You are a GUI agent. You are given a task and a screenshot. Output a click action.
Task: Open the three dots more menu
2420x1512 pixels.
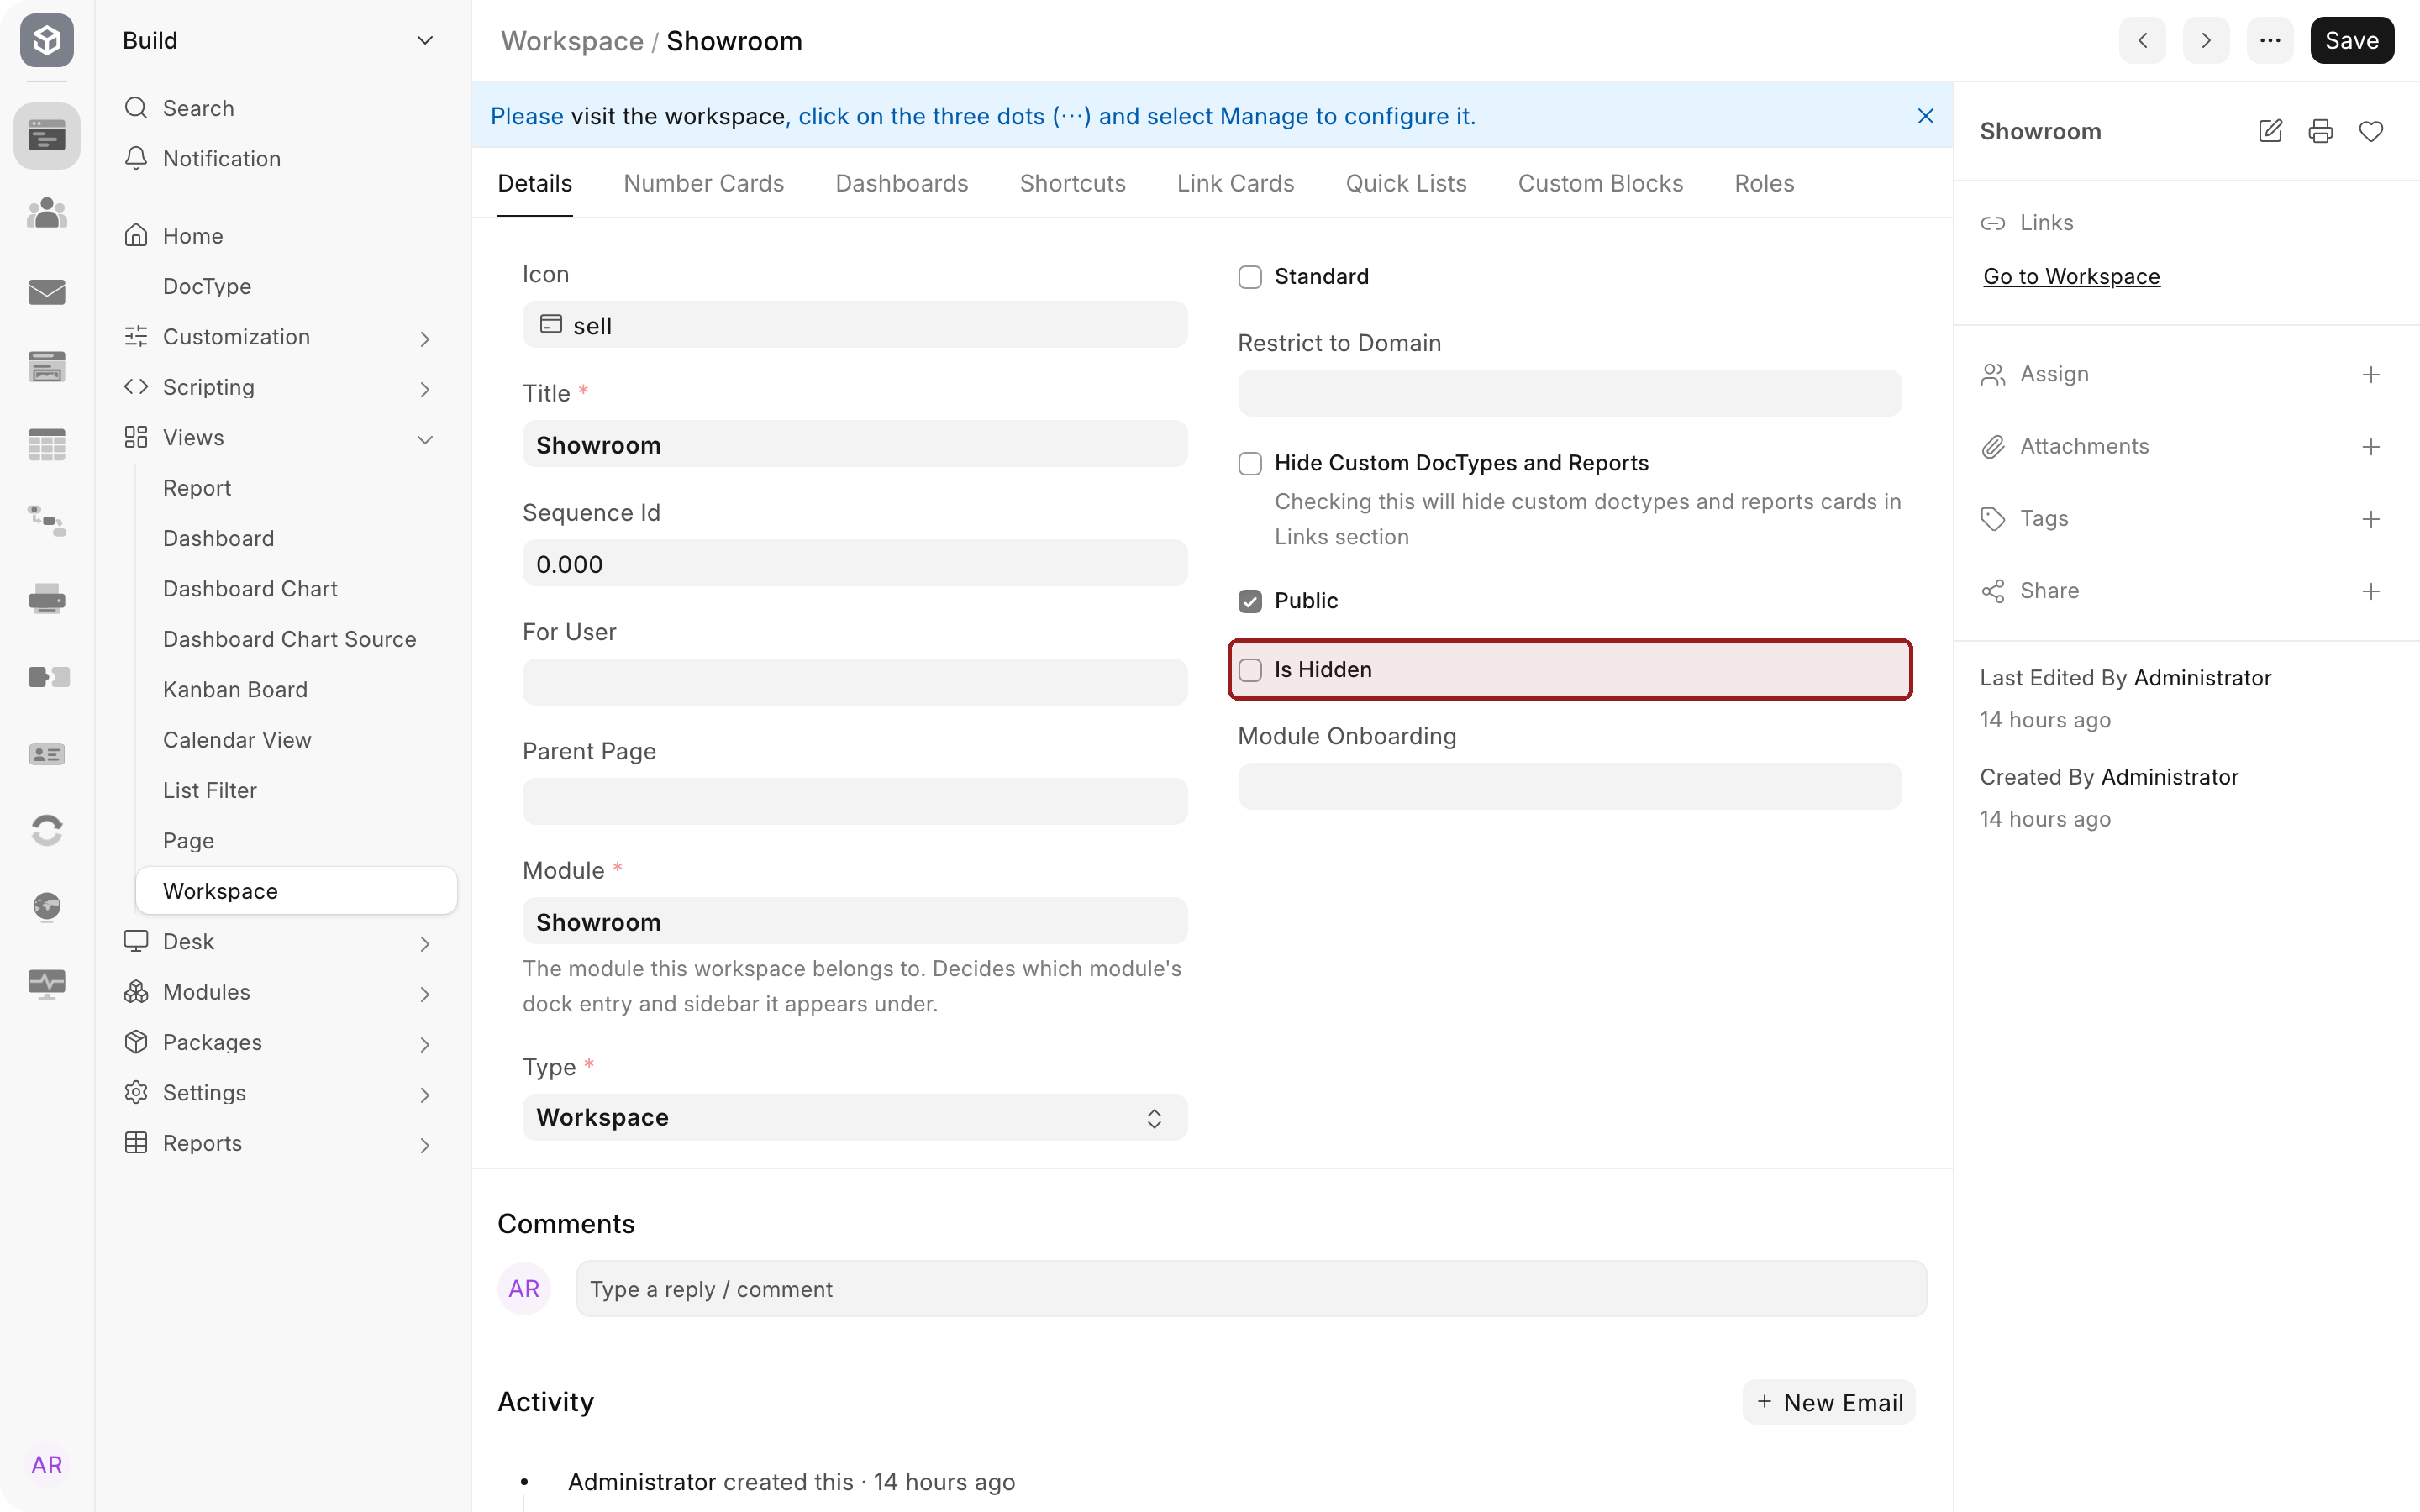[2270, 41]
